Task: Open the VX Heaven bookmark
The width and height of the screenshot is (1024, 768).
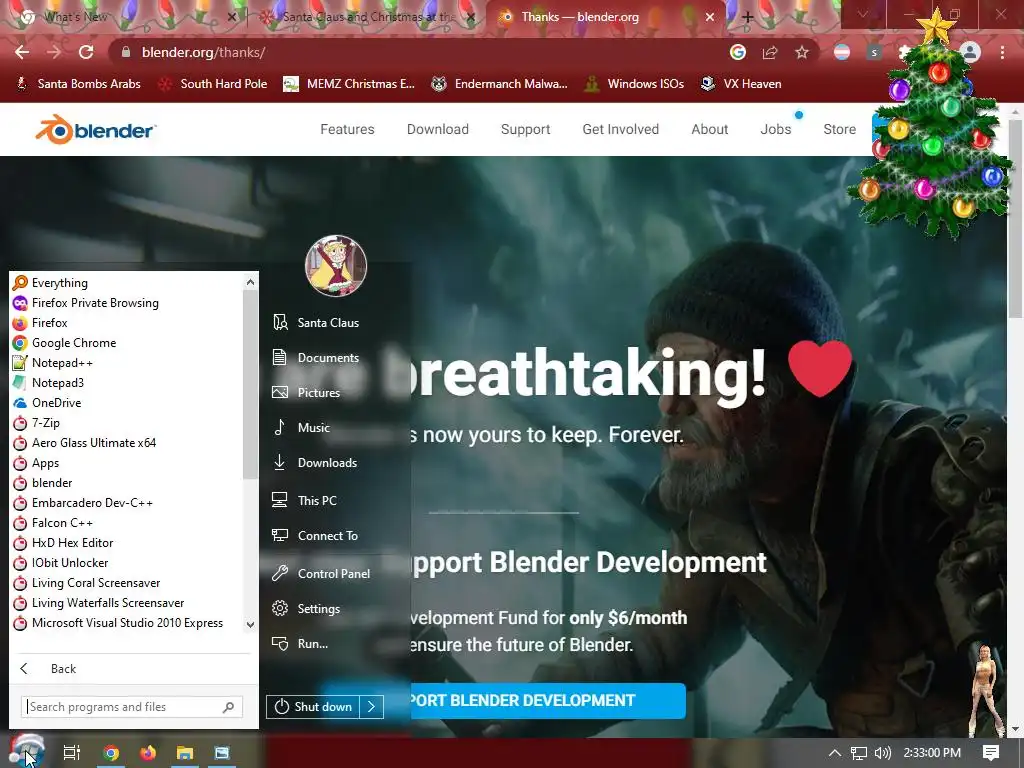Action: (741, 84)
